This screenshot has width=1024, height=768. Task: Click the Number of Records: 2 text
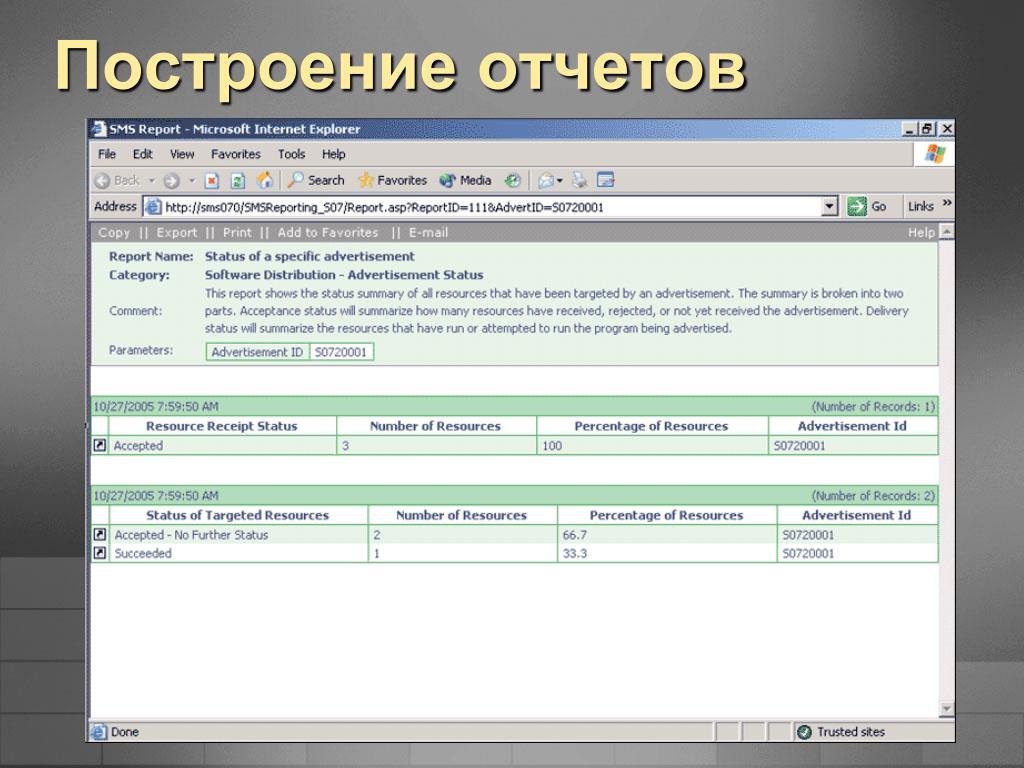873,496
